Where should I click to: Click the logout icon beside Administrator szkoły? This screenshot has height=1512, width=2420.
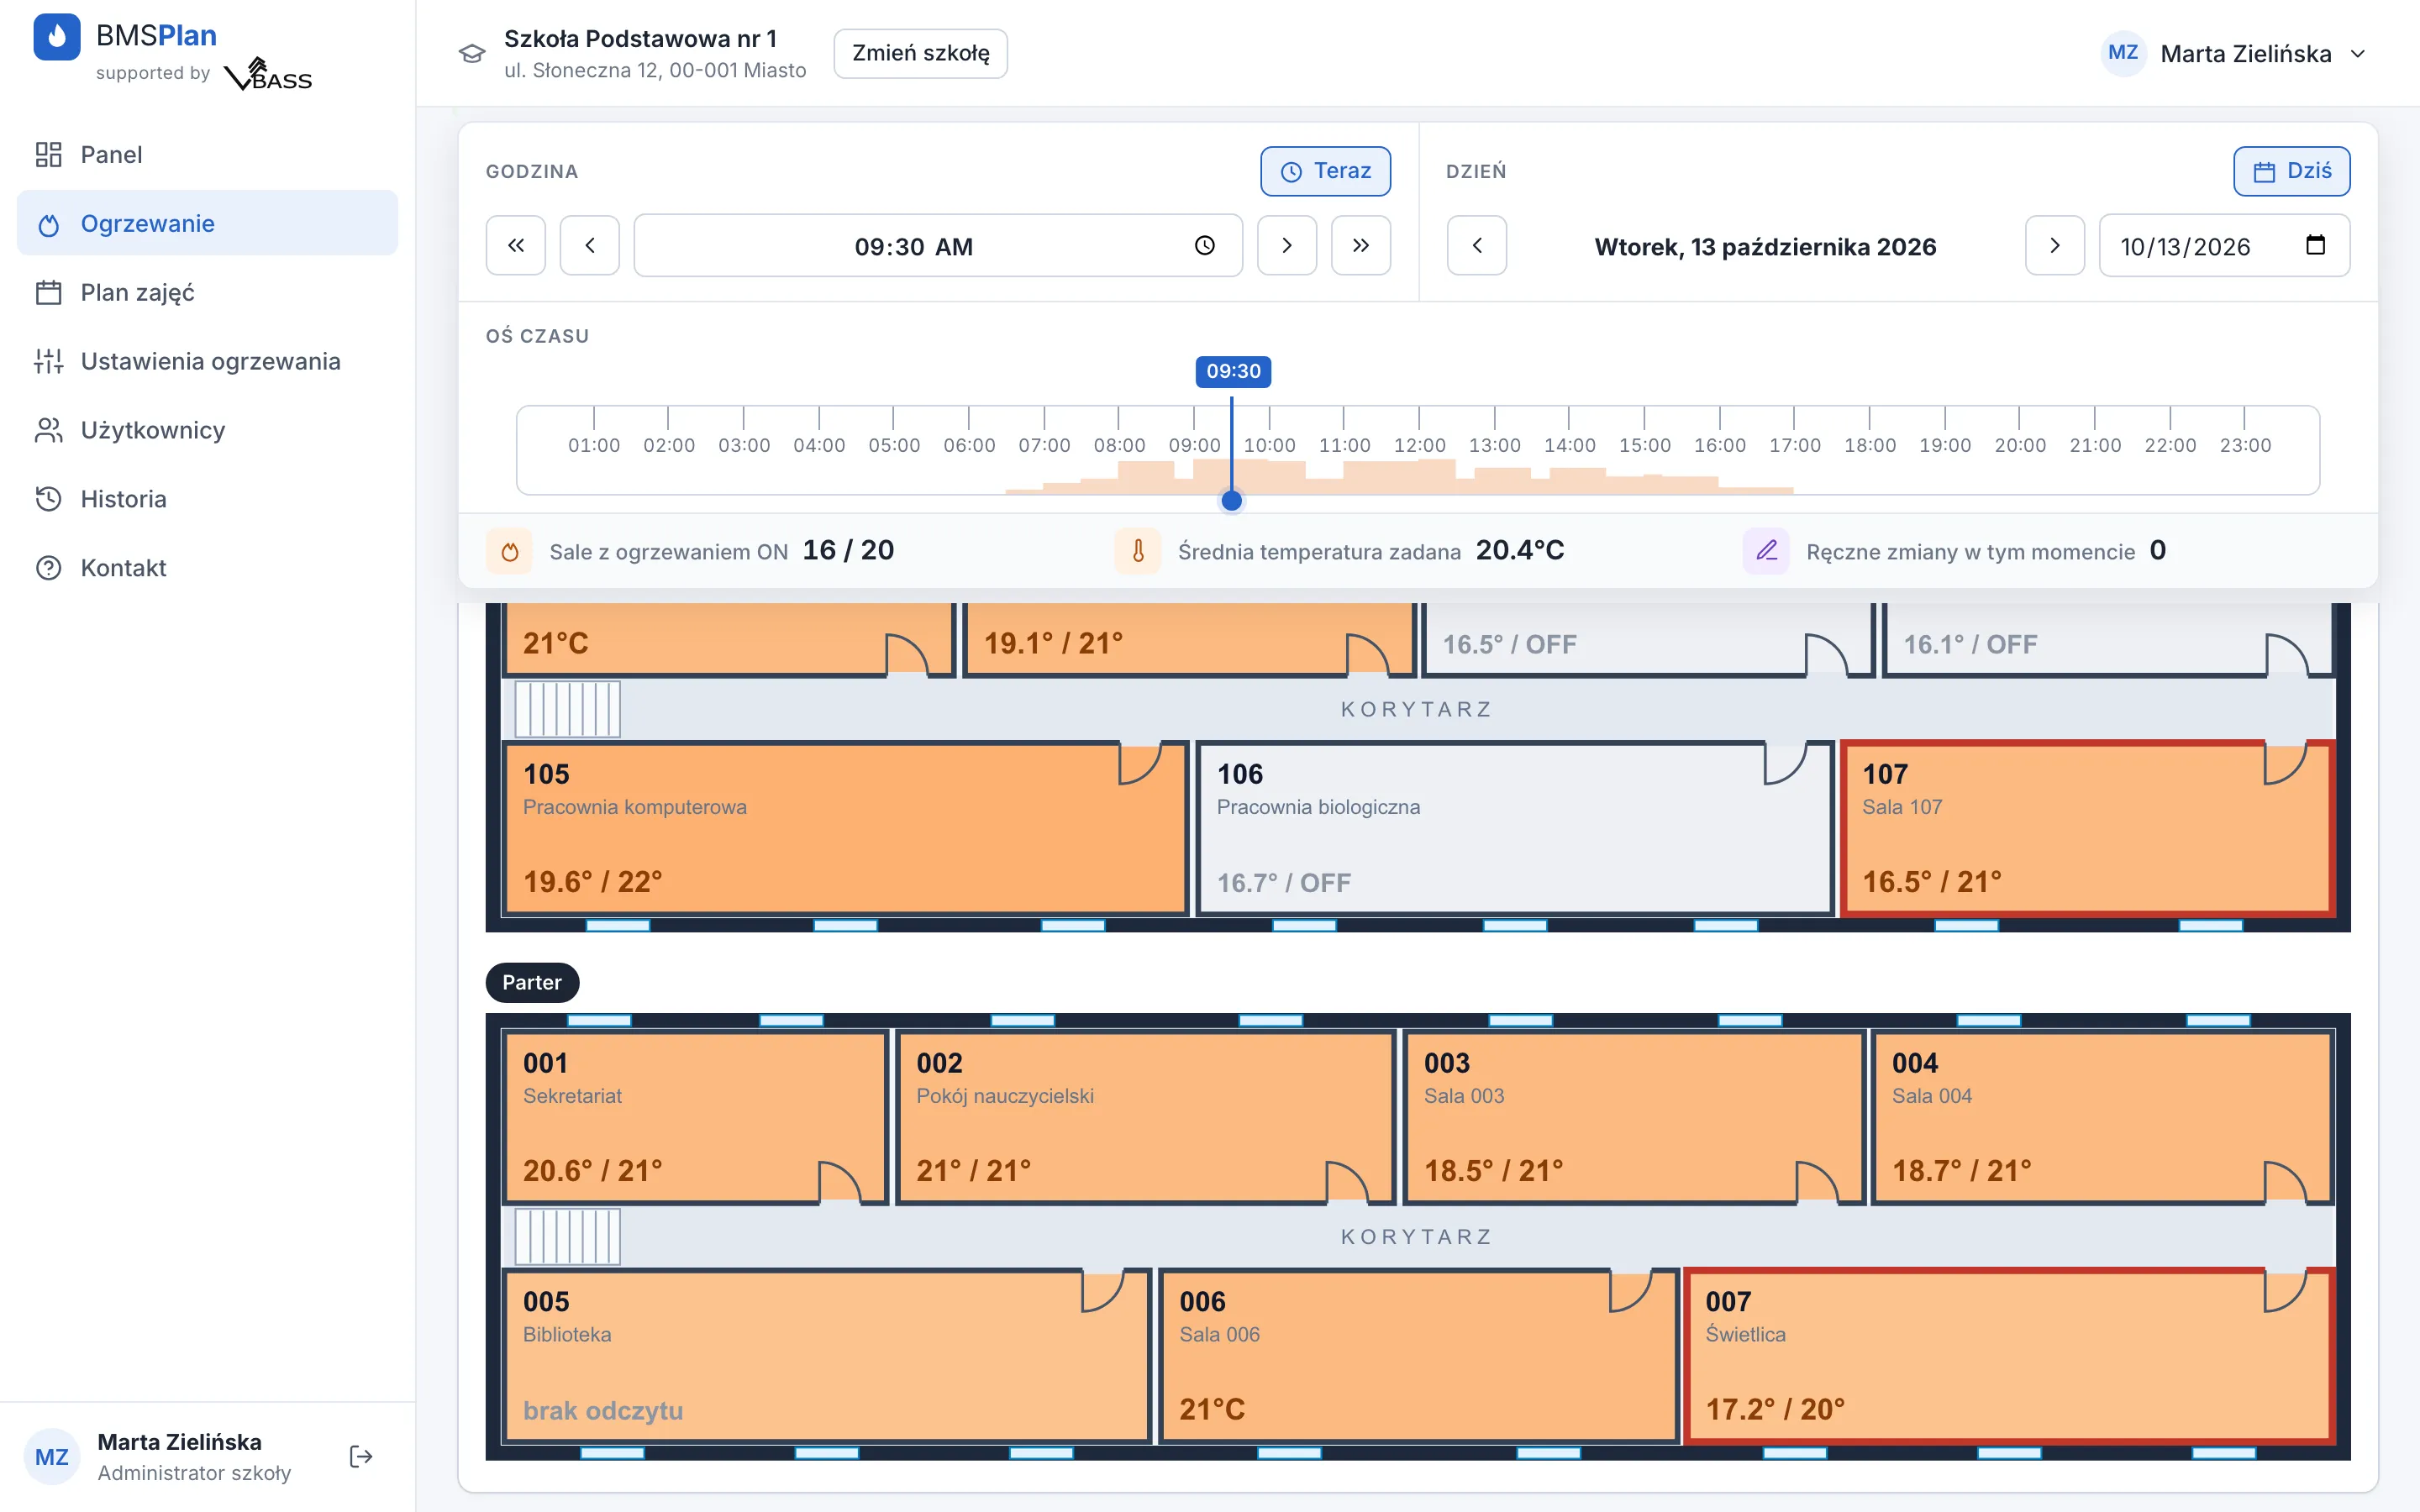pos(361,1456)
